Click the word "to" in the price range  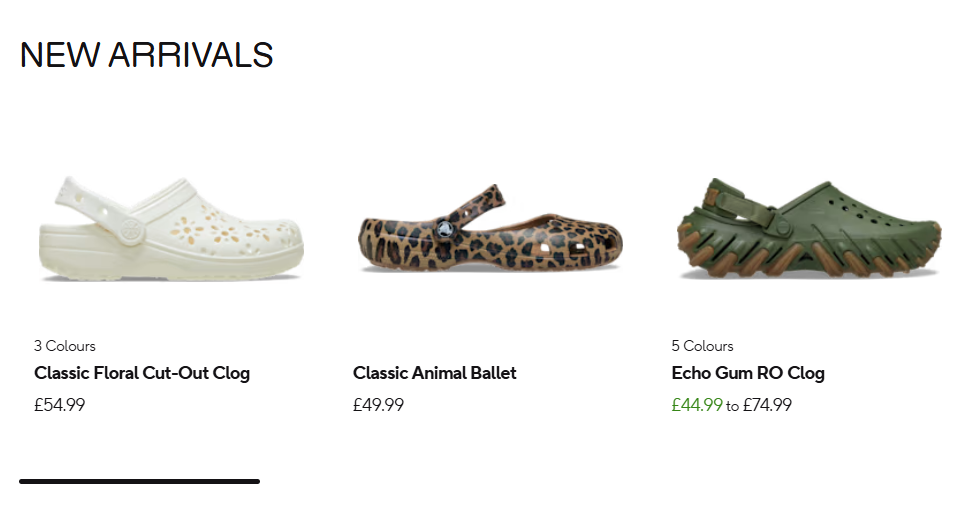pos(733,406)
